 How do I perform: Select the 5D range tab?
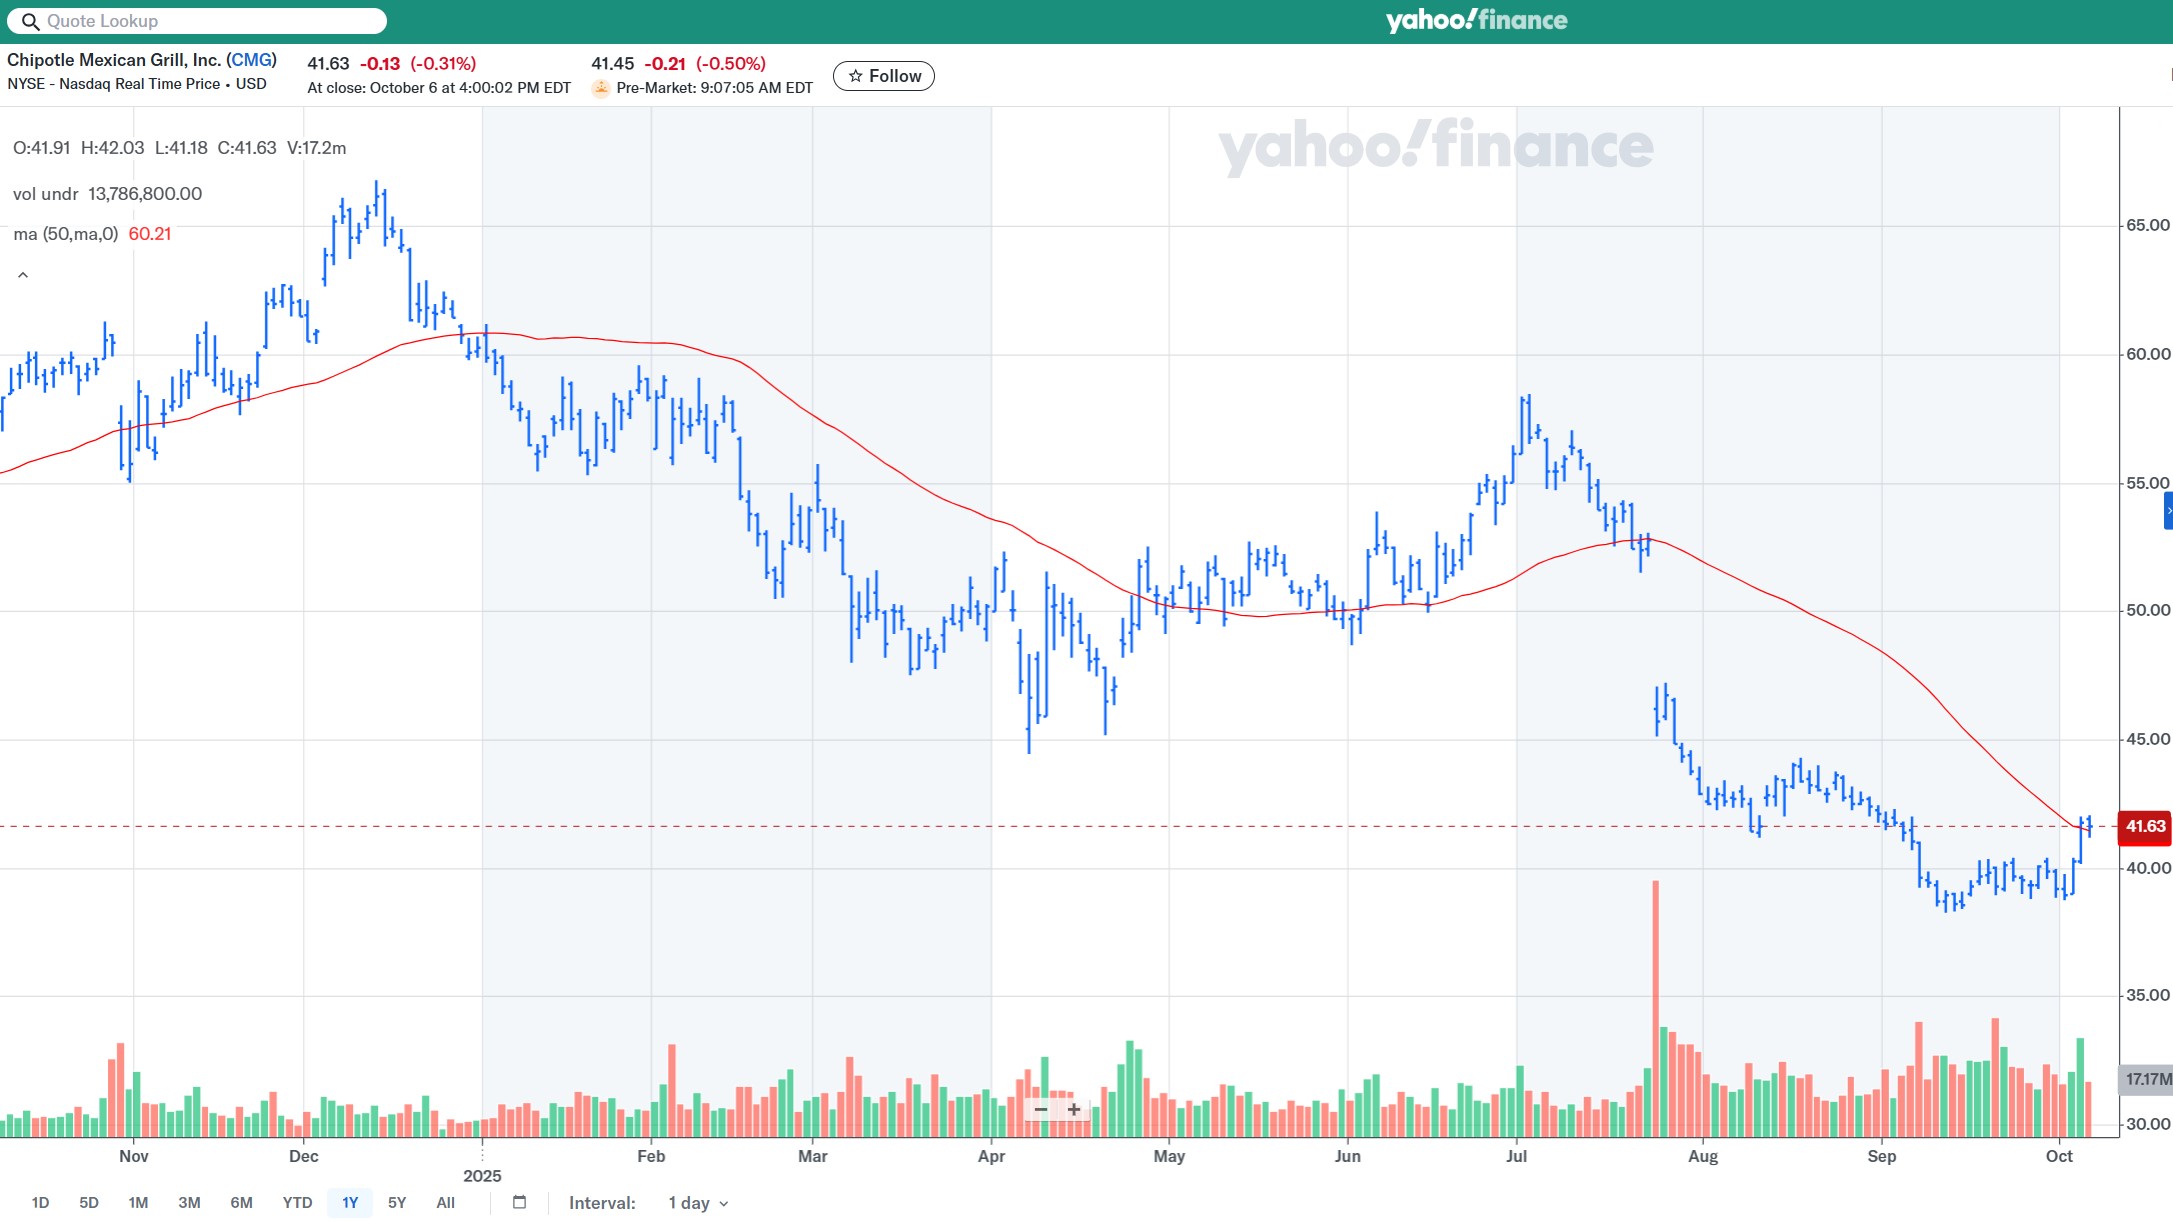pos(89,1203)
